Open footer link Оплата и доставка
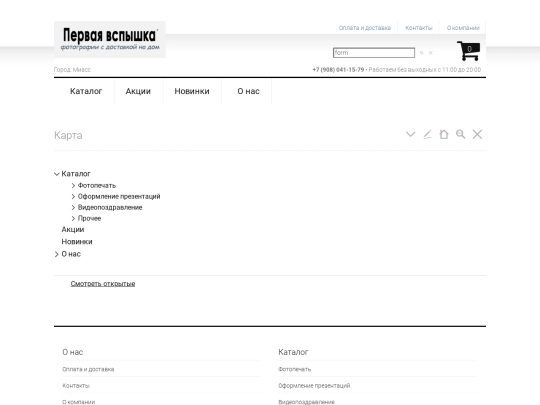This screenshot has height=405, width=540. (x=88, y=369)
